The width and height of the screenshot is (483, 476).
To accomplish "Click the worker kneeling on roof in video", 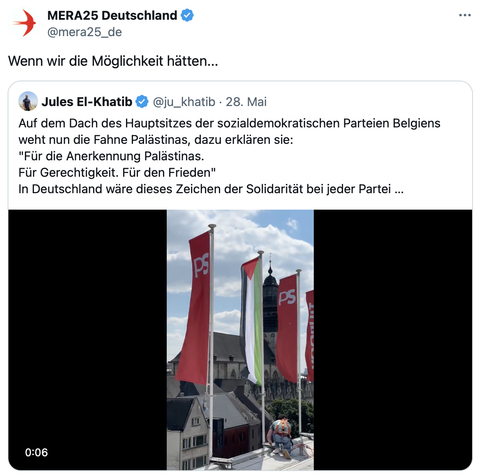I will (x=281, y=436).
